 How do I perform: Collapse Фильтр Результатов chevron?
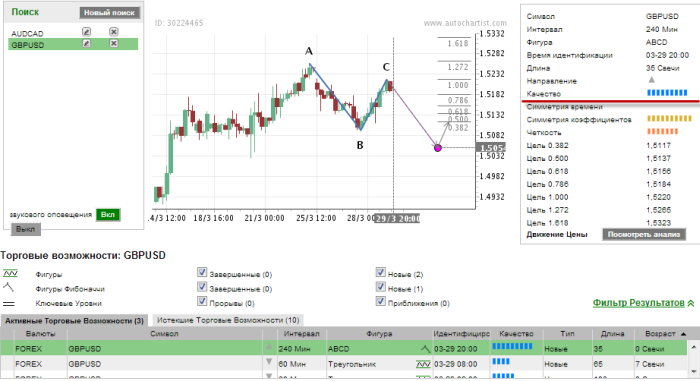tap(691, 303)
